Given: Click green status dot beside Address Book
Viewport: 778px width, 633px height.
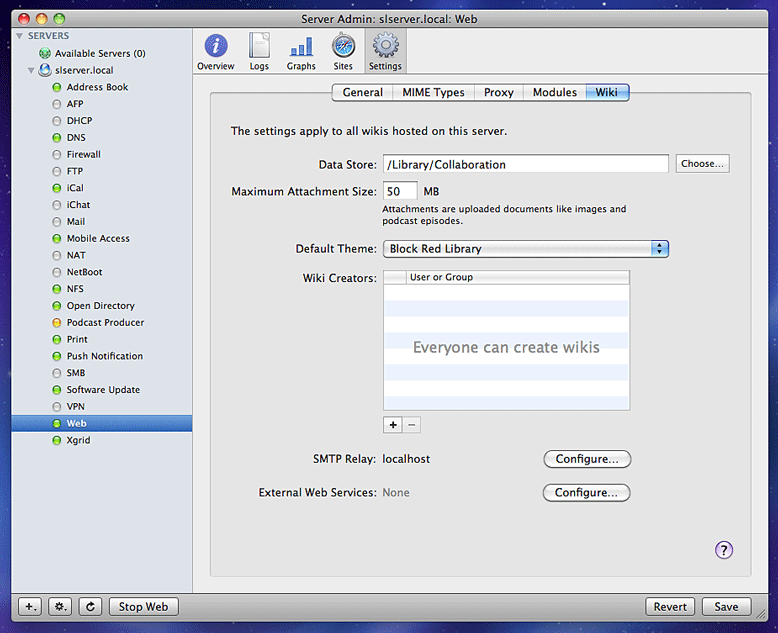Looking at the screenshot, I should (x=57, y=87).
